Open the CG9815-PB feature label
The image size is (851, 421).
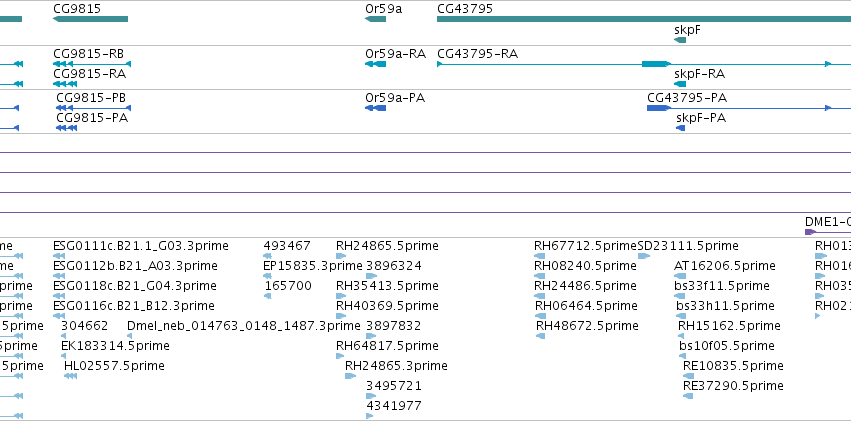coord(91,98)
